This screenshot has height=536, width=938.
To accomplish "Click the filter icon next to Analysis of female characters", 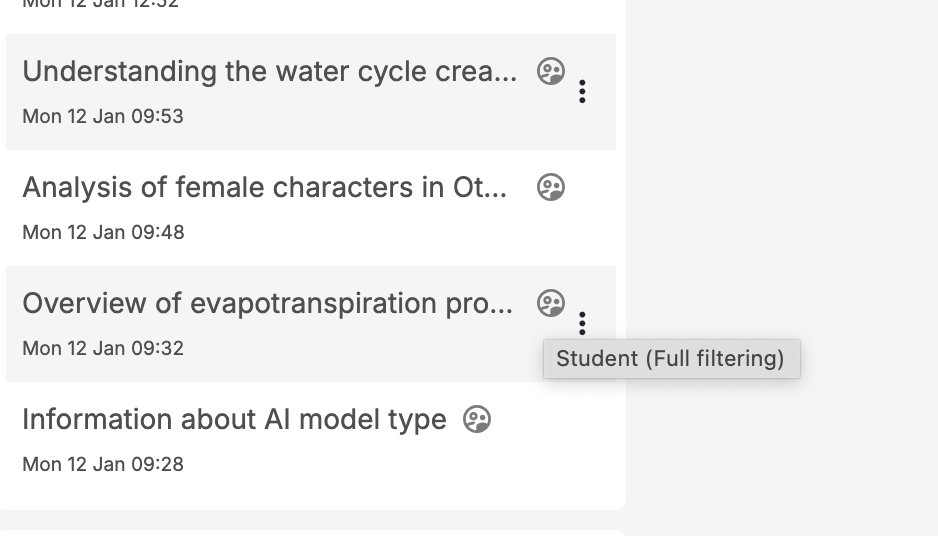I will tap(551, 187).
